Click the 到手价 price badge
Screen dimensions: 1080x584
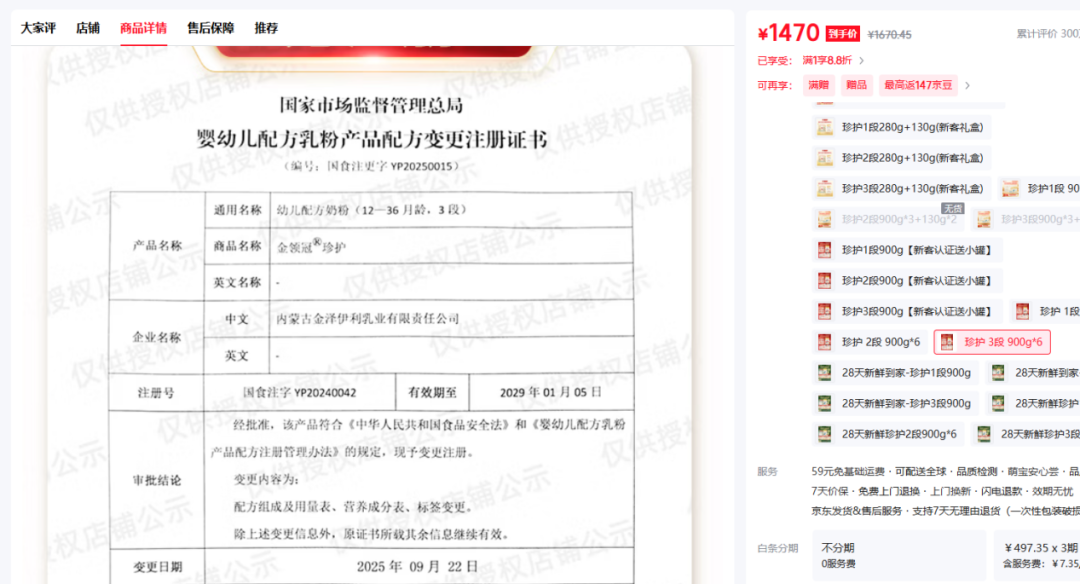(842, 34)
